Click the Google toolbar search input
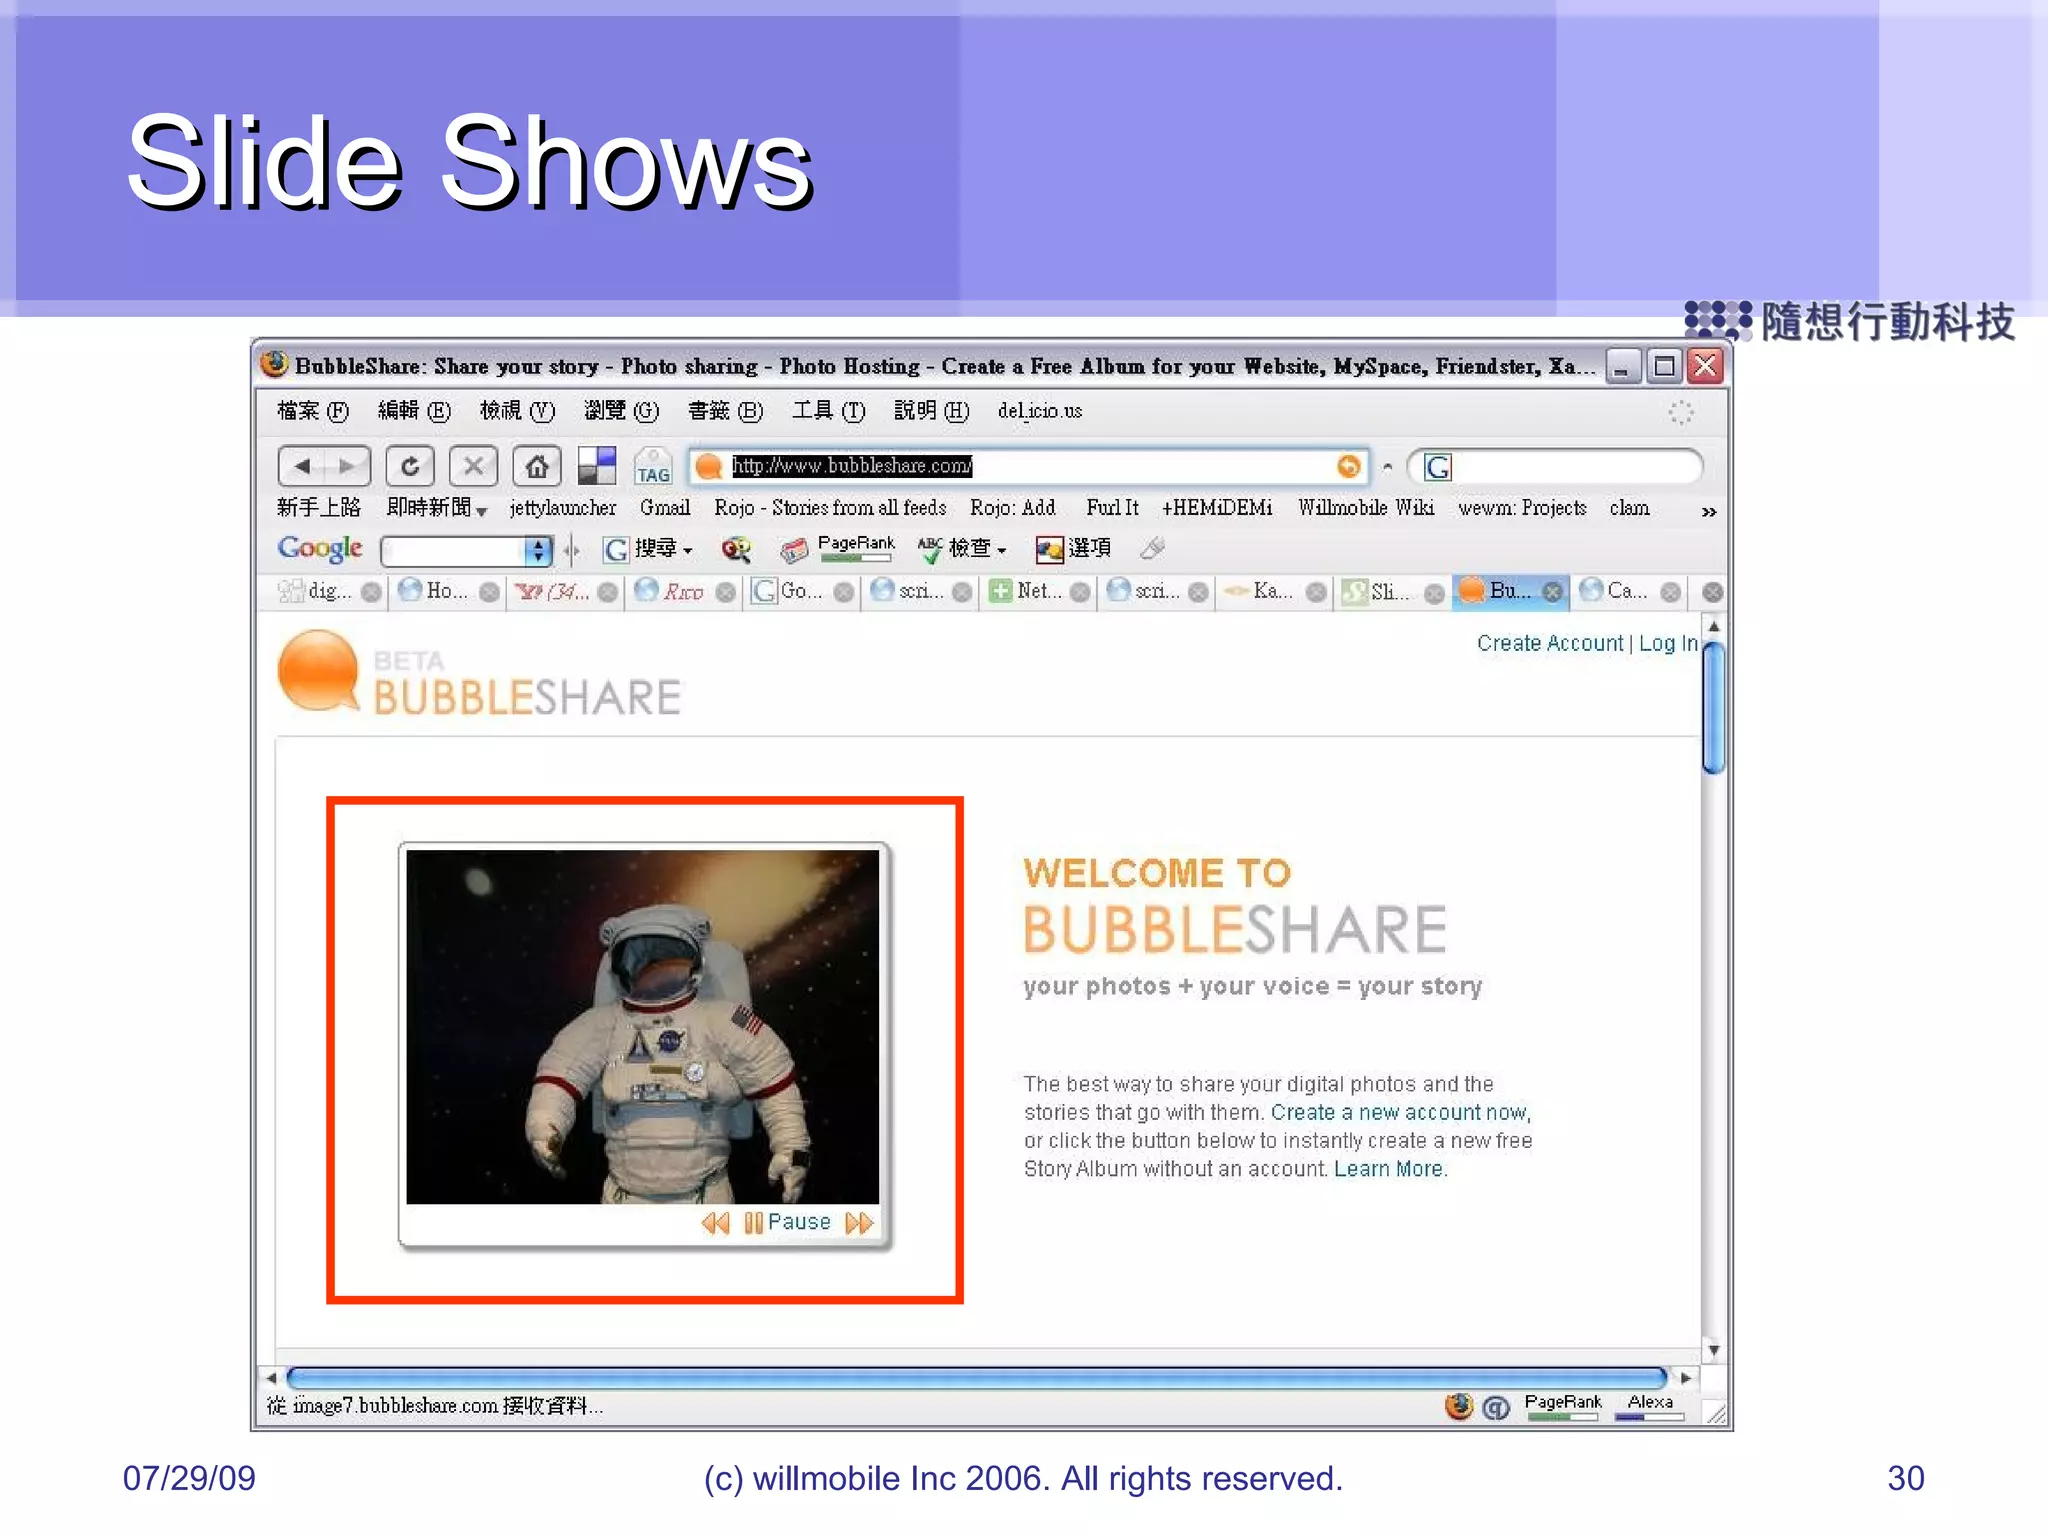 453,550
